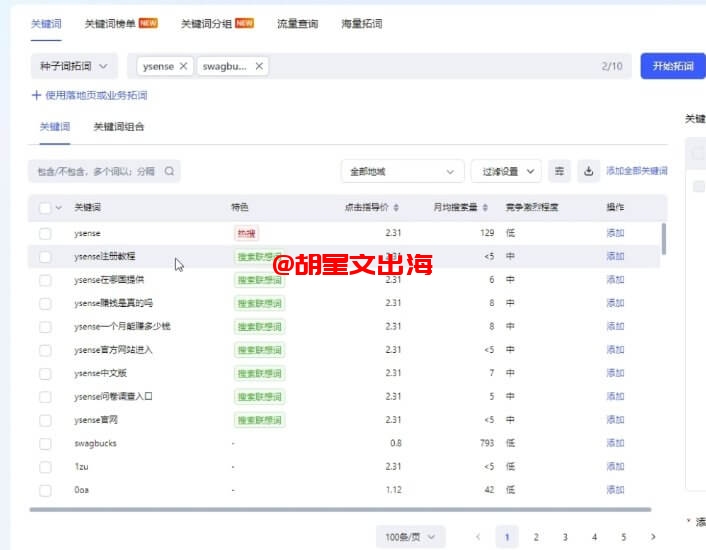Switch to the 流量查询 tab
This screenshot has width=706, height=550.
pos(298,24)
